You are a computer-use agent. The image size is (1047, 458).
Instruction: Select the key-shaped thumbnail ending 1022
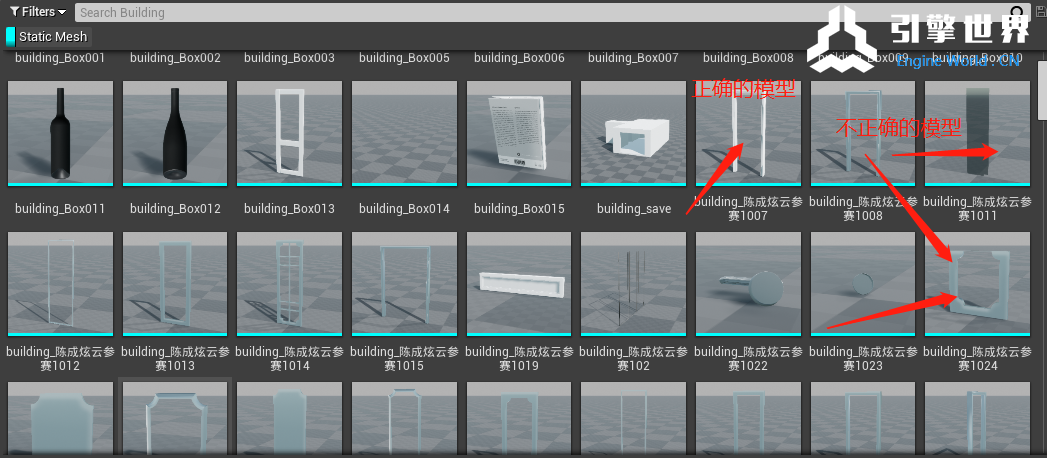(748, 284)
